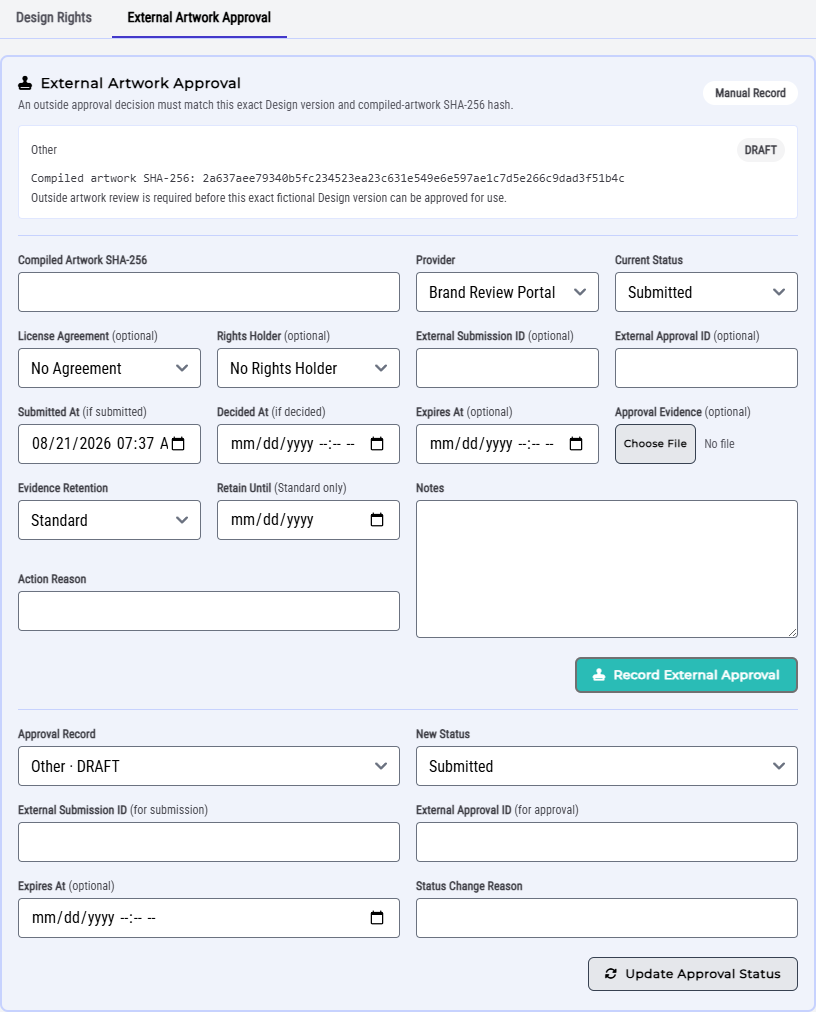Click External Approval ID (for approval) field
Screen dimensions: 816x1012
click(606, 842)
